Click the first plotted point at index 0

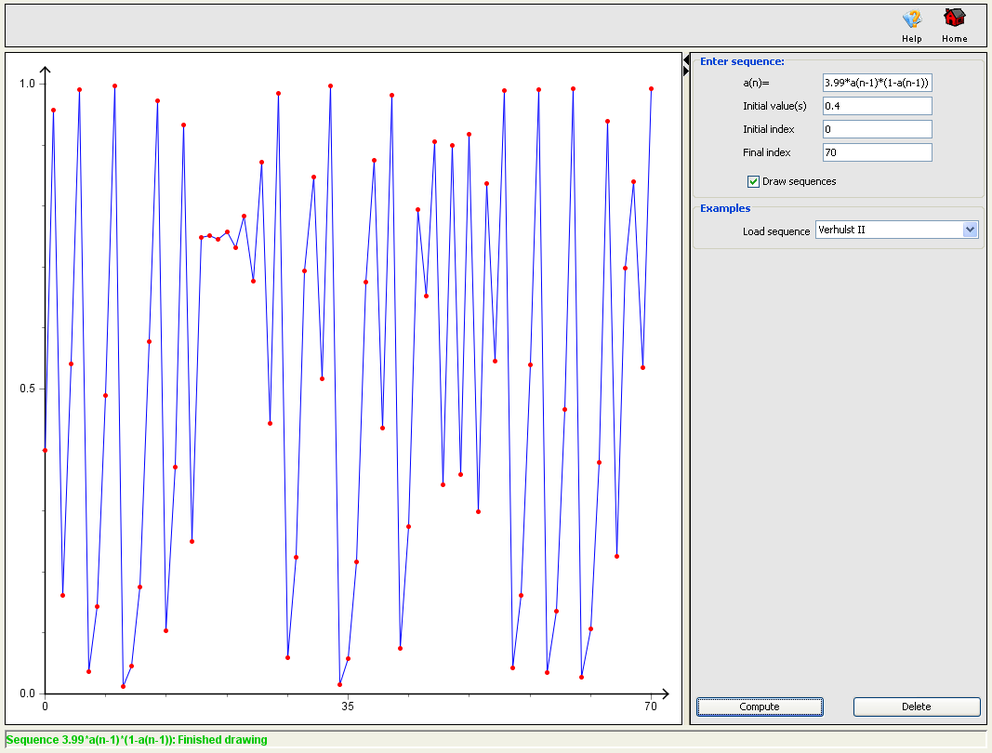[45, 450]
